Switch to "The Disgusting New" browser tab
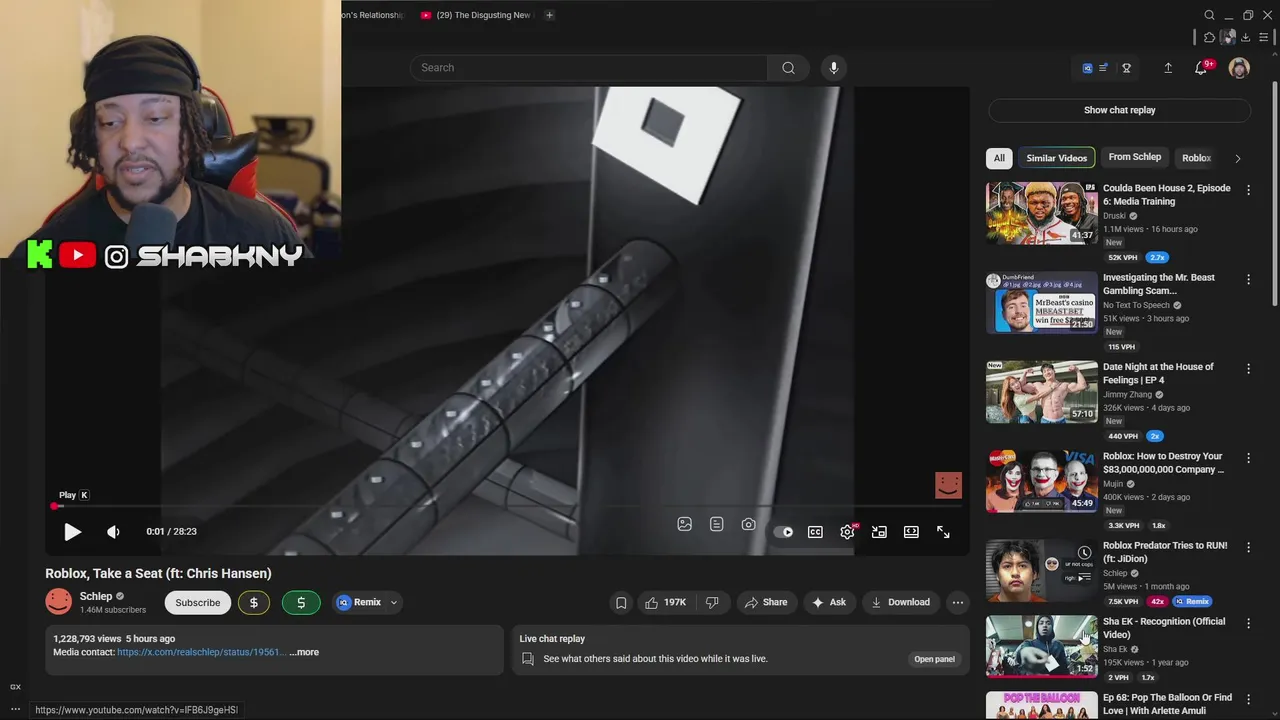The height and width of the screenshot is (720, 1280). coord(477,15)
